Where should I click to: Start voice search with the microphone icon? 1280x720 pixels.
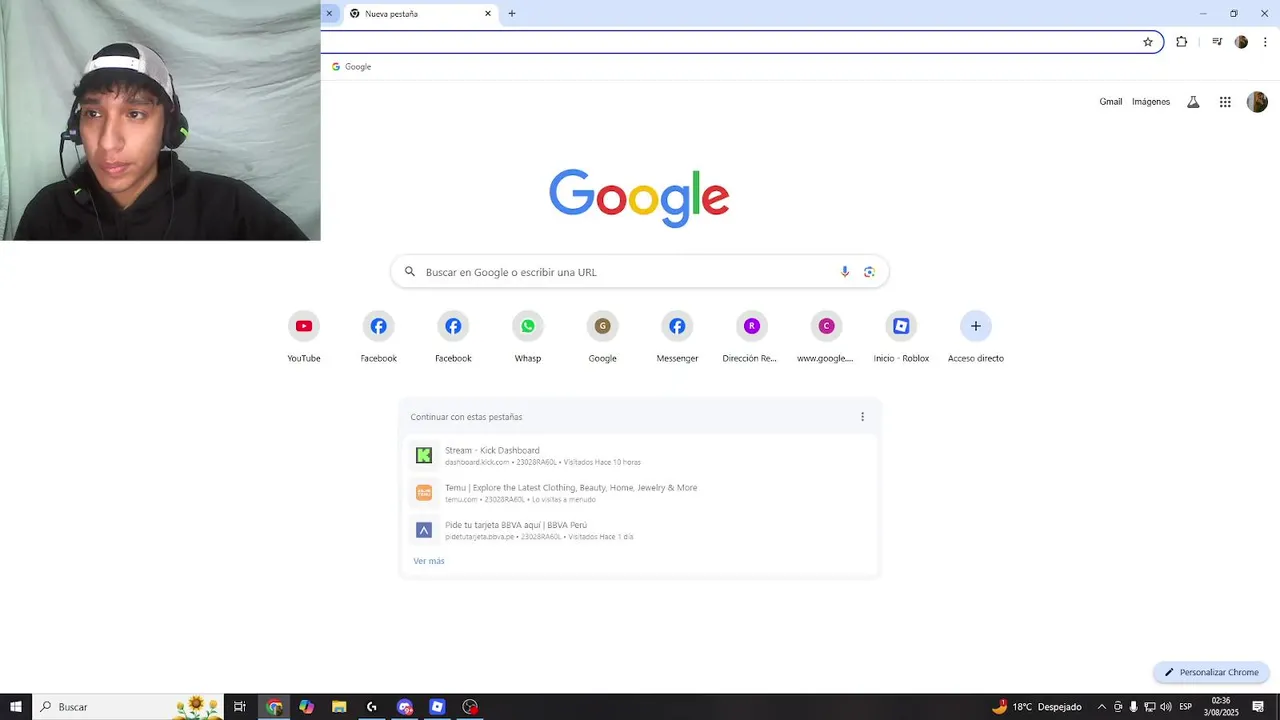coord(845,272)
